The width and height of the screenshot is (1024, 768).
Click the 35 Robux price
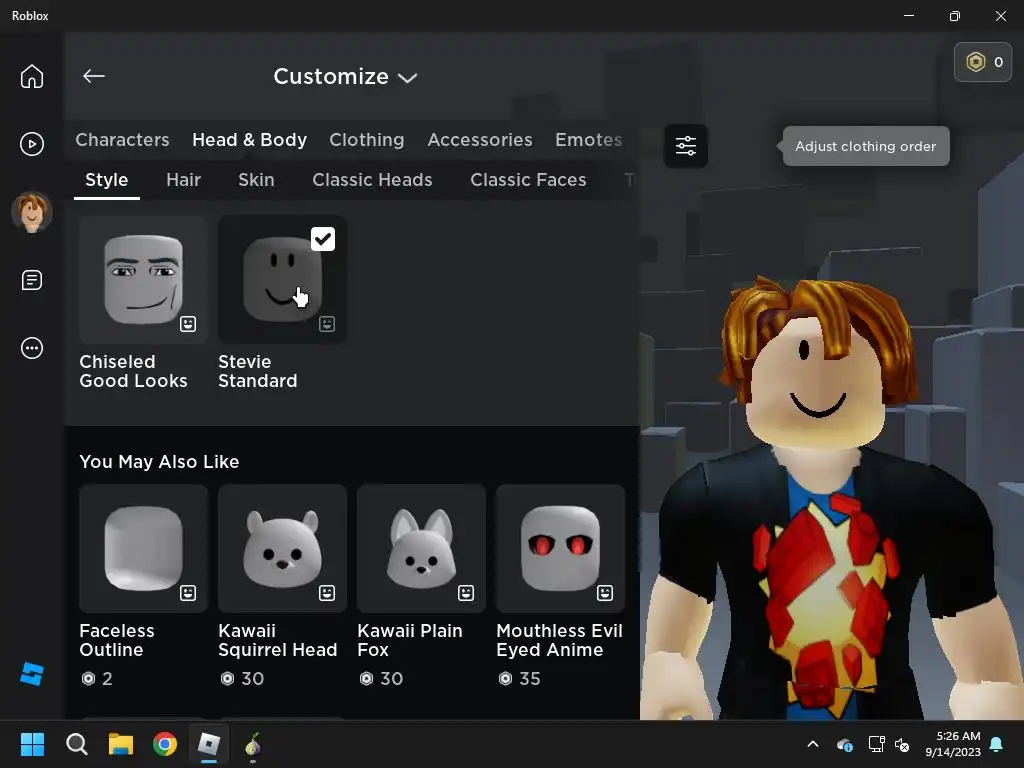pos(520,679)
